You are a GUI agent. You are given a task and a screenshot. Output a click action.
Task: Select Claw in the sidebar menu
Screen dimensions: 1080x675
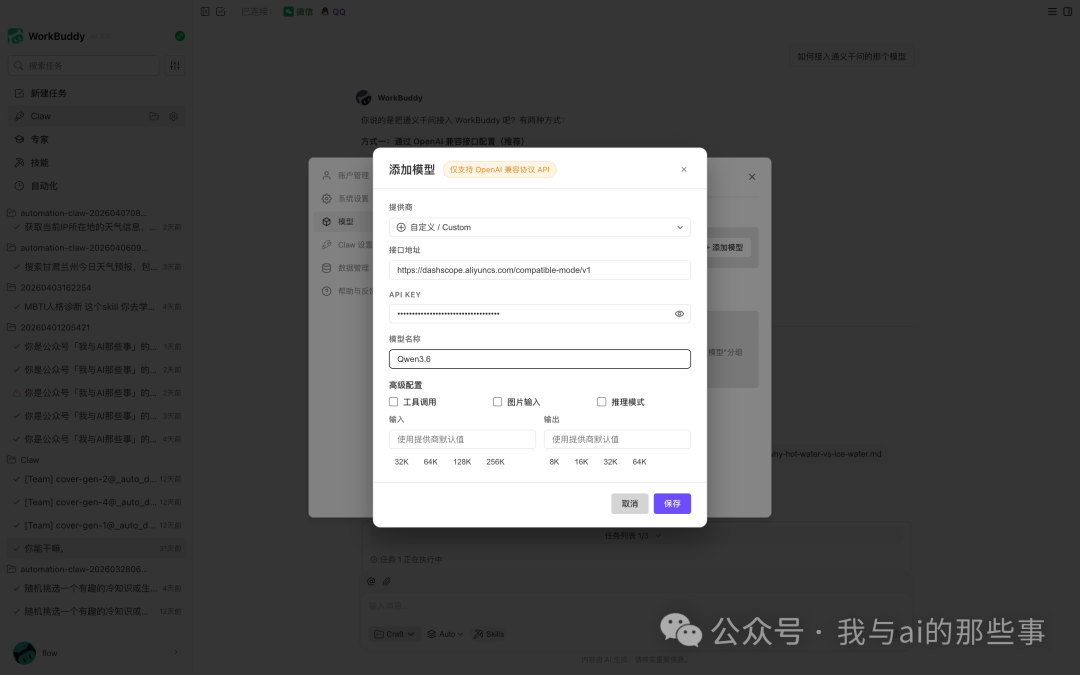[96, 116]
